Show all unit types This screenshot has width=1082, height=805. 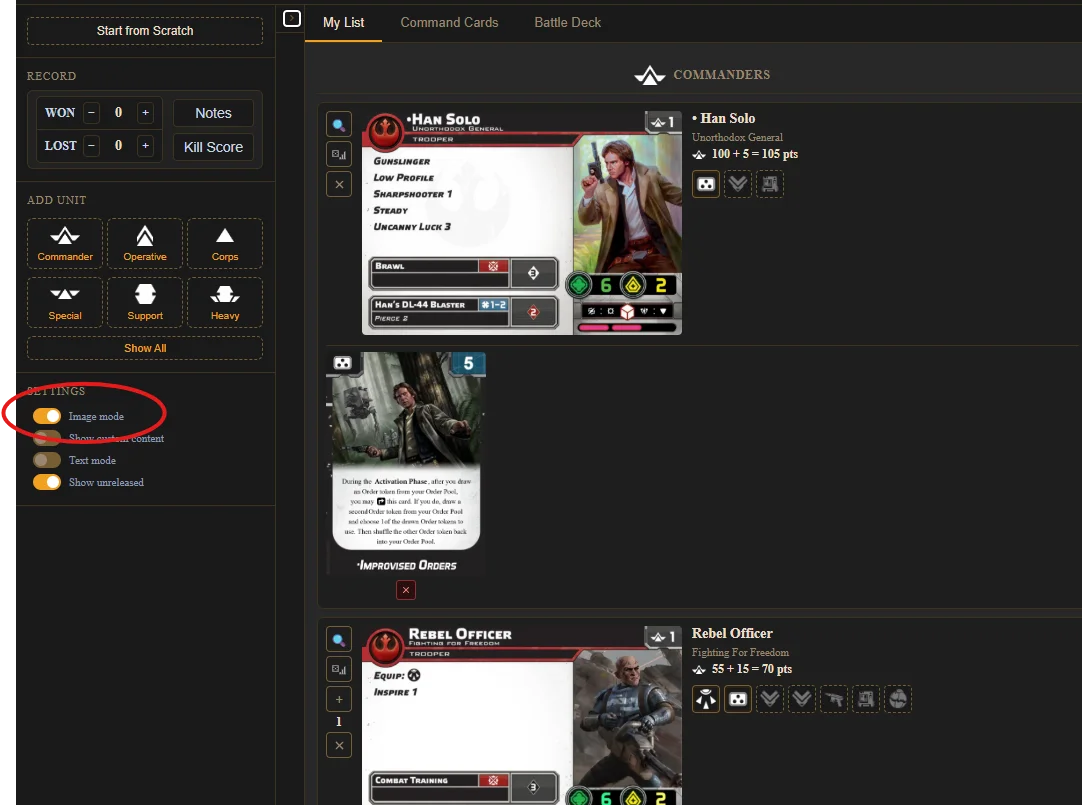[145, 348]
